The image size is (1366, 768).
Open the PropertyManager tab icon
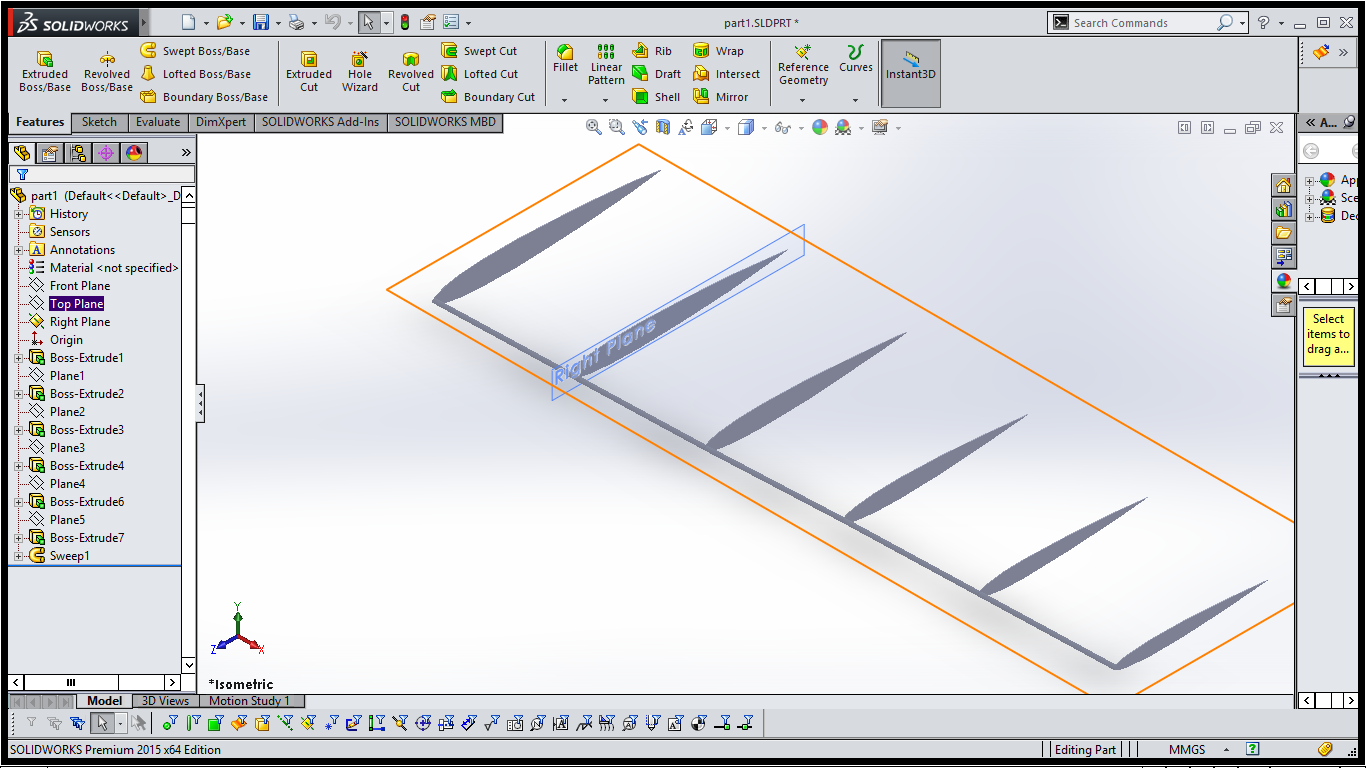(x=49, y=153)
